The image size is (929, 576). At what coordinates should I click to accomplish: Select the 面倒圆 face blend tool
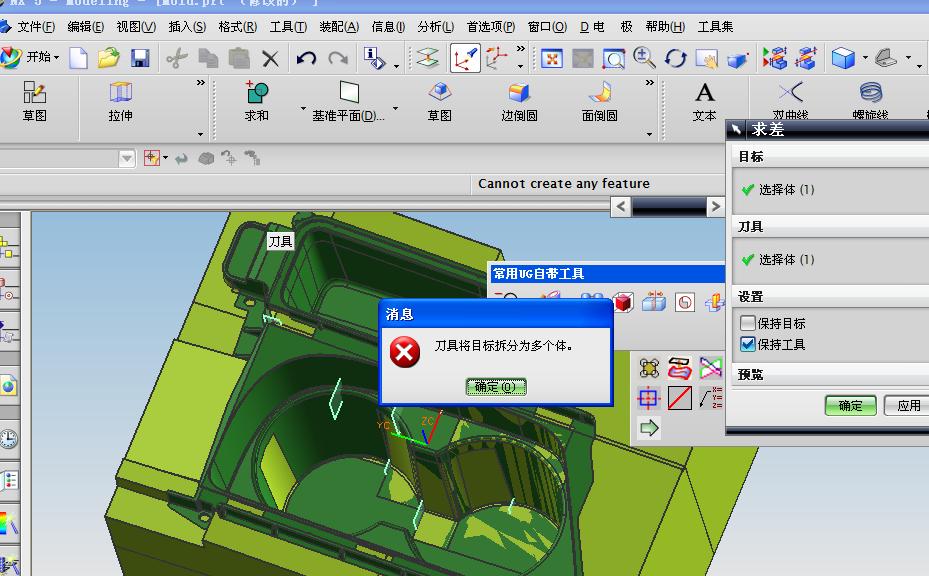[600, 101]
